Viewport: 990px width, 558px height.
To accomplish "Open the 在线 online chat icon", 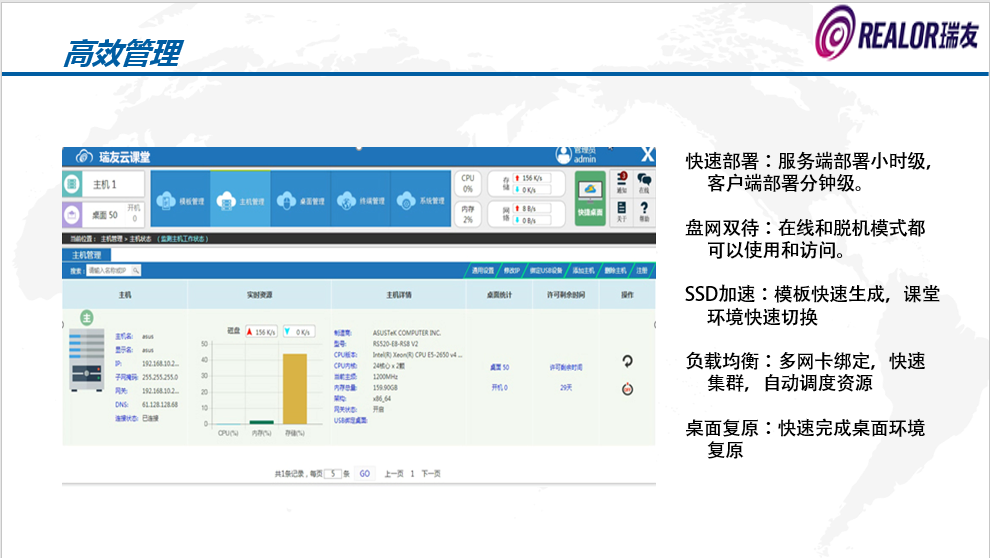I will click(x=644, y=183).
